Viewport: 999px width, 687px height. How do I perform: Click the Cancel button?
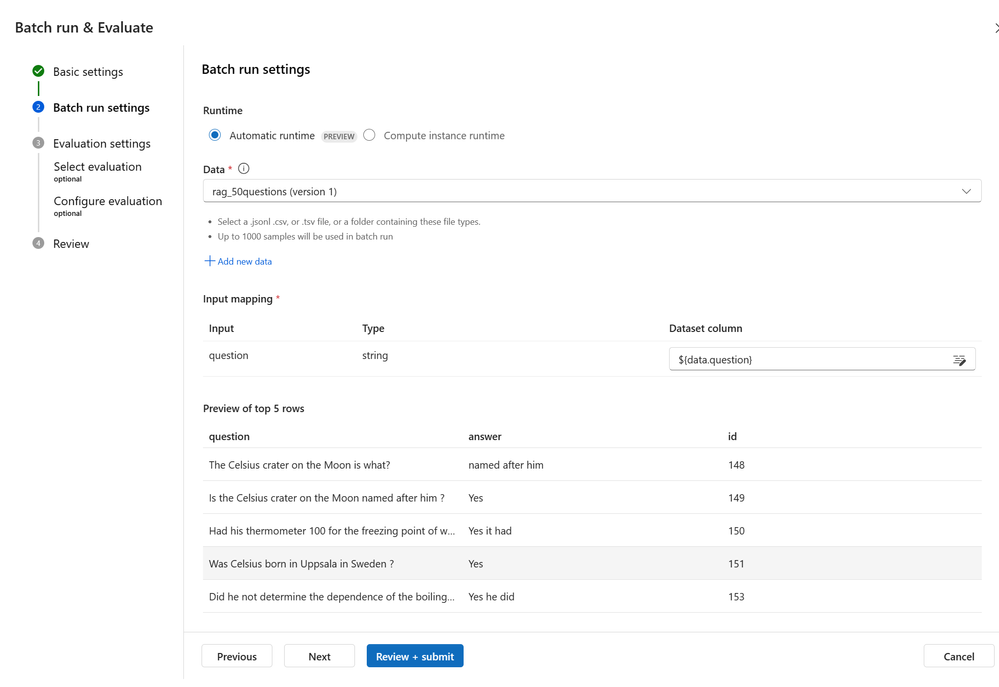[958, 656]
